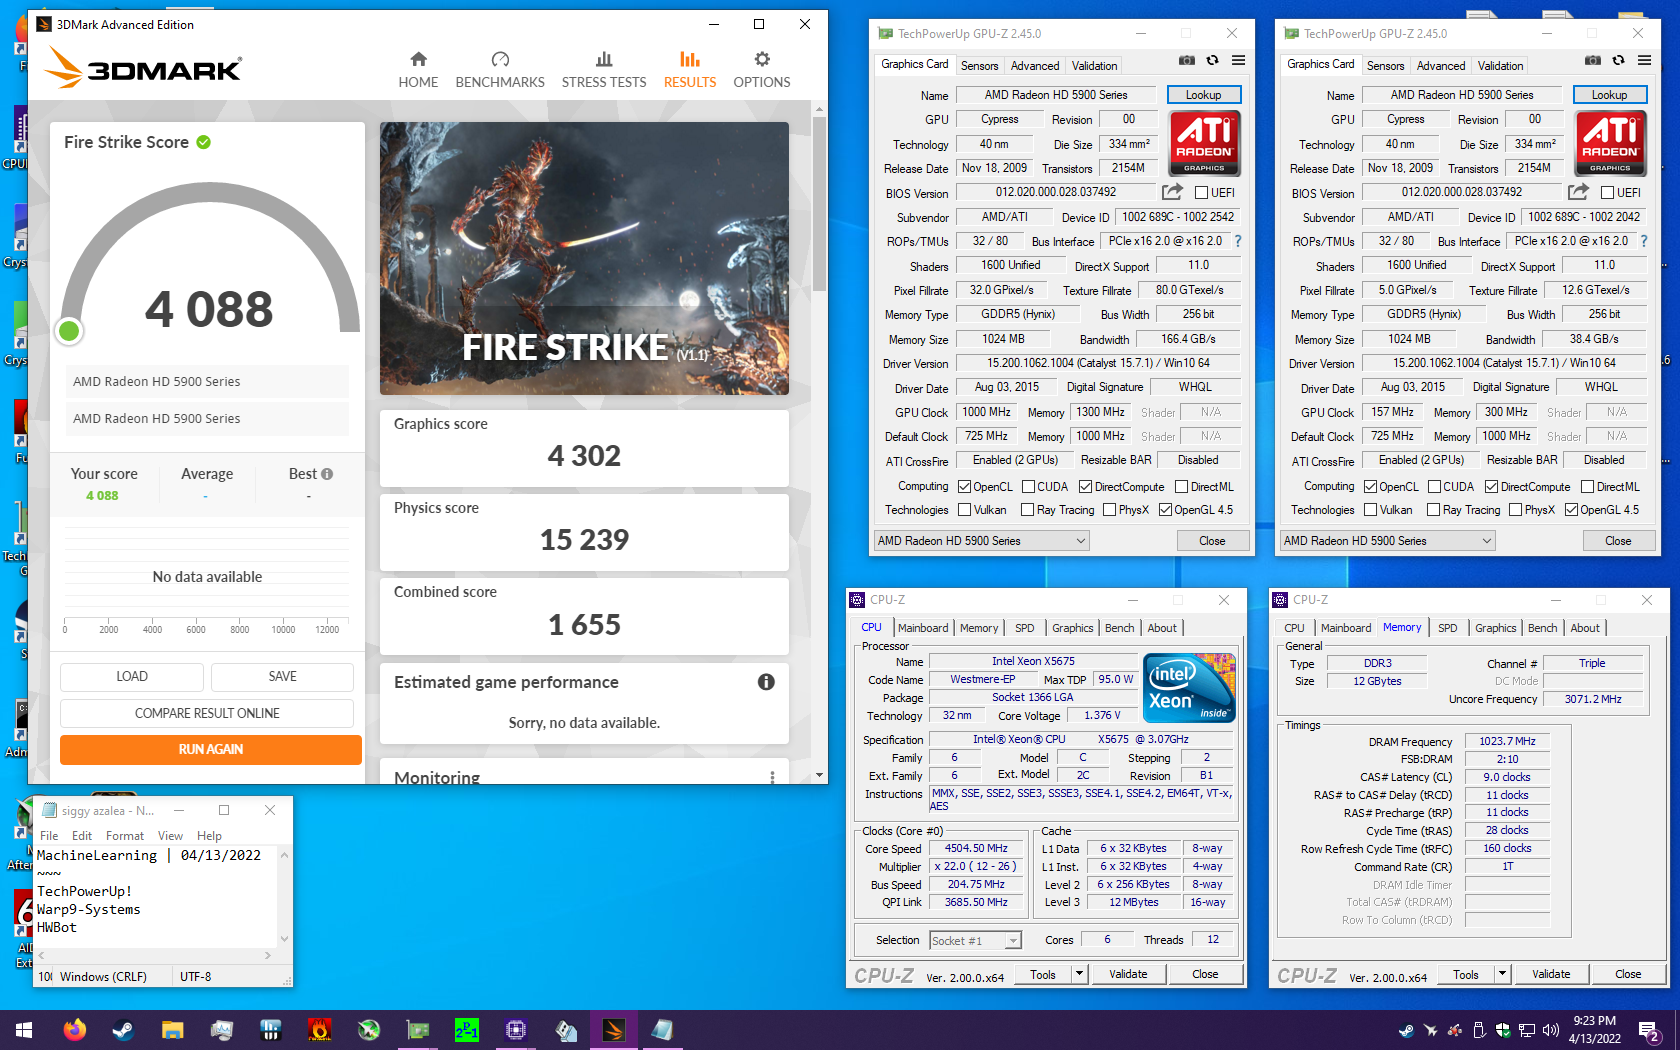Open the notification center icon
1680x1050 pixels.
tap(1649, 1030)
